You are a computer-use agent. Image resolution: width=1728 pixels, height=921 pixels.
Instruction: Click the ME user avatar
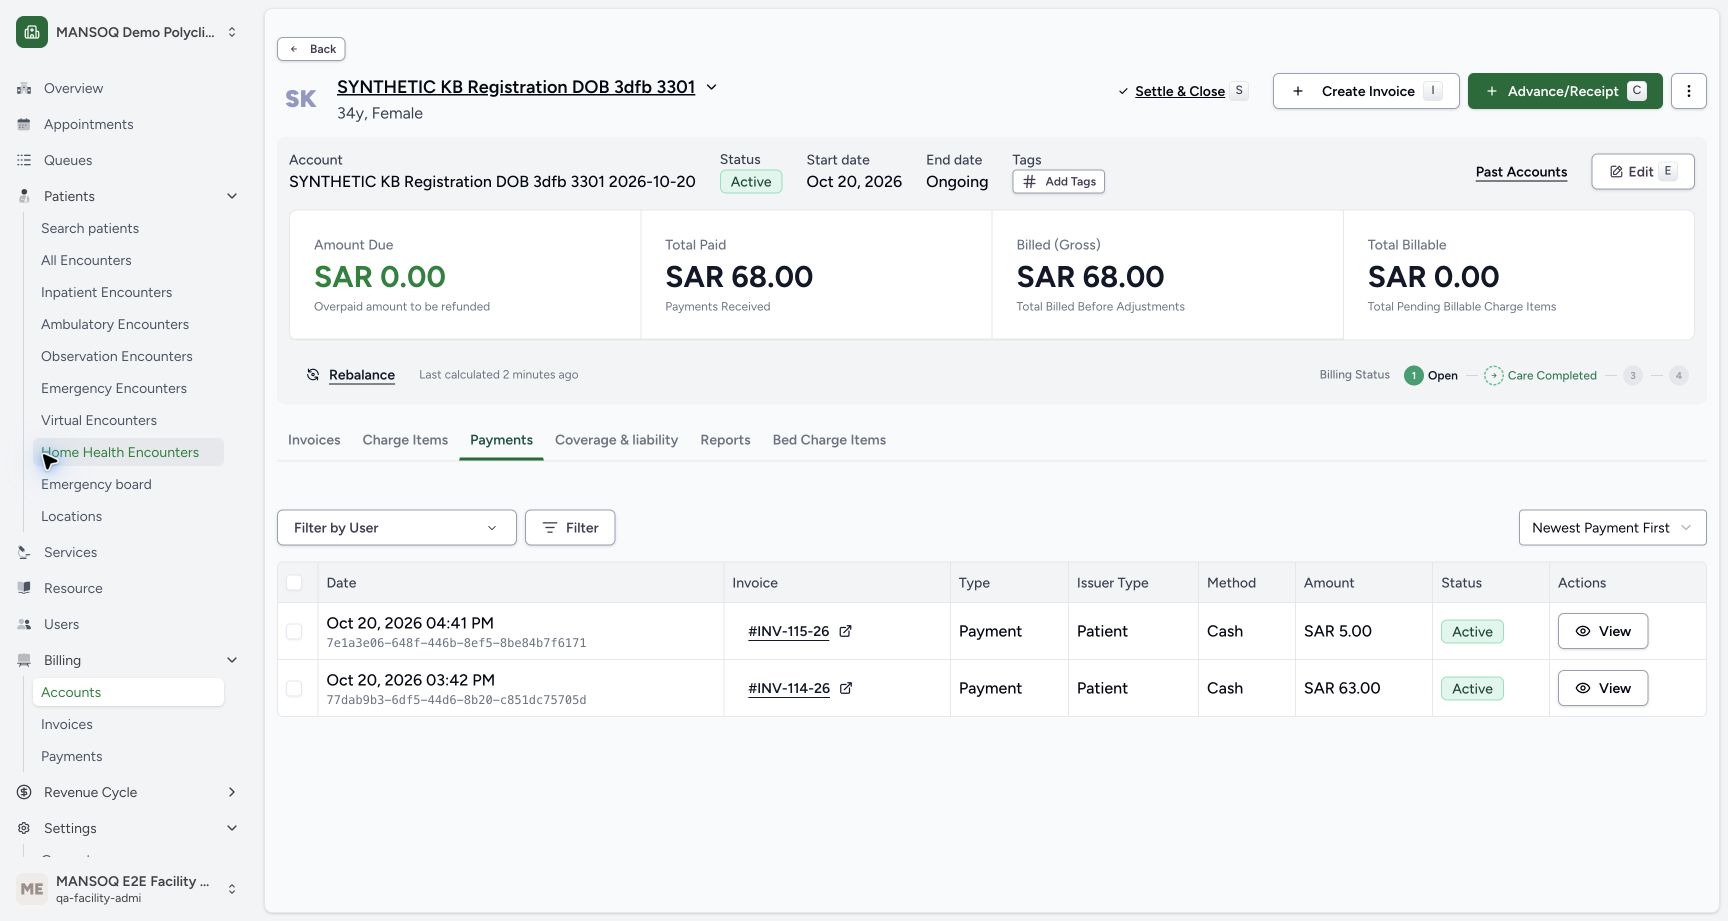(32, 888)
